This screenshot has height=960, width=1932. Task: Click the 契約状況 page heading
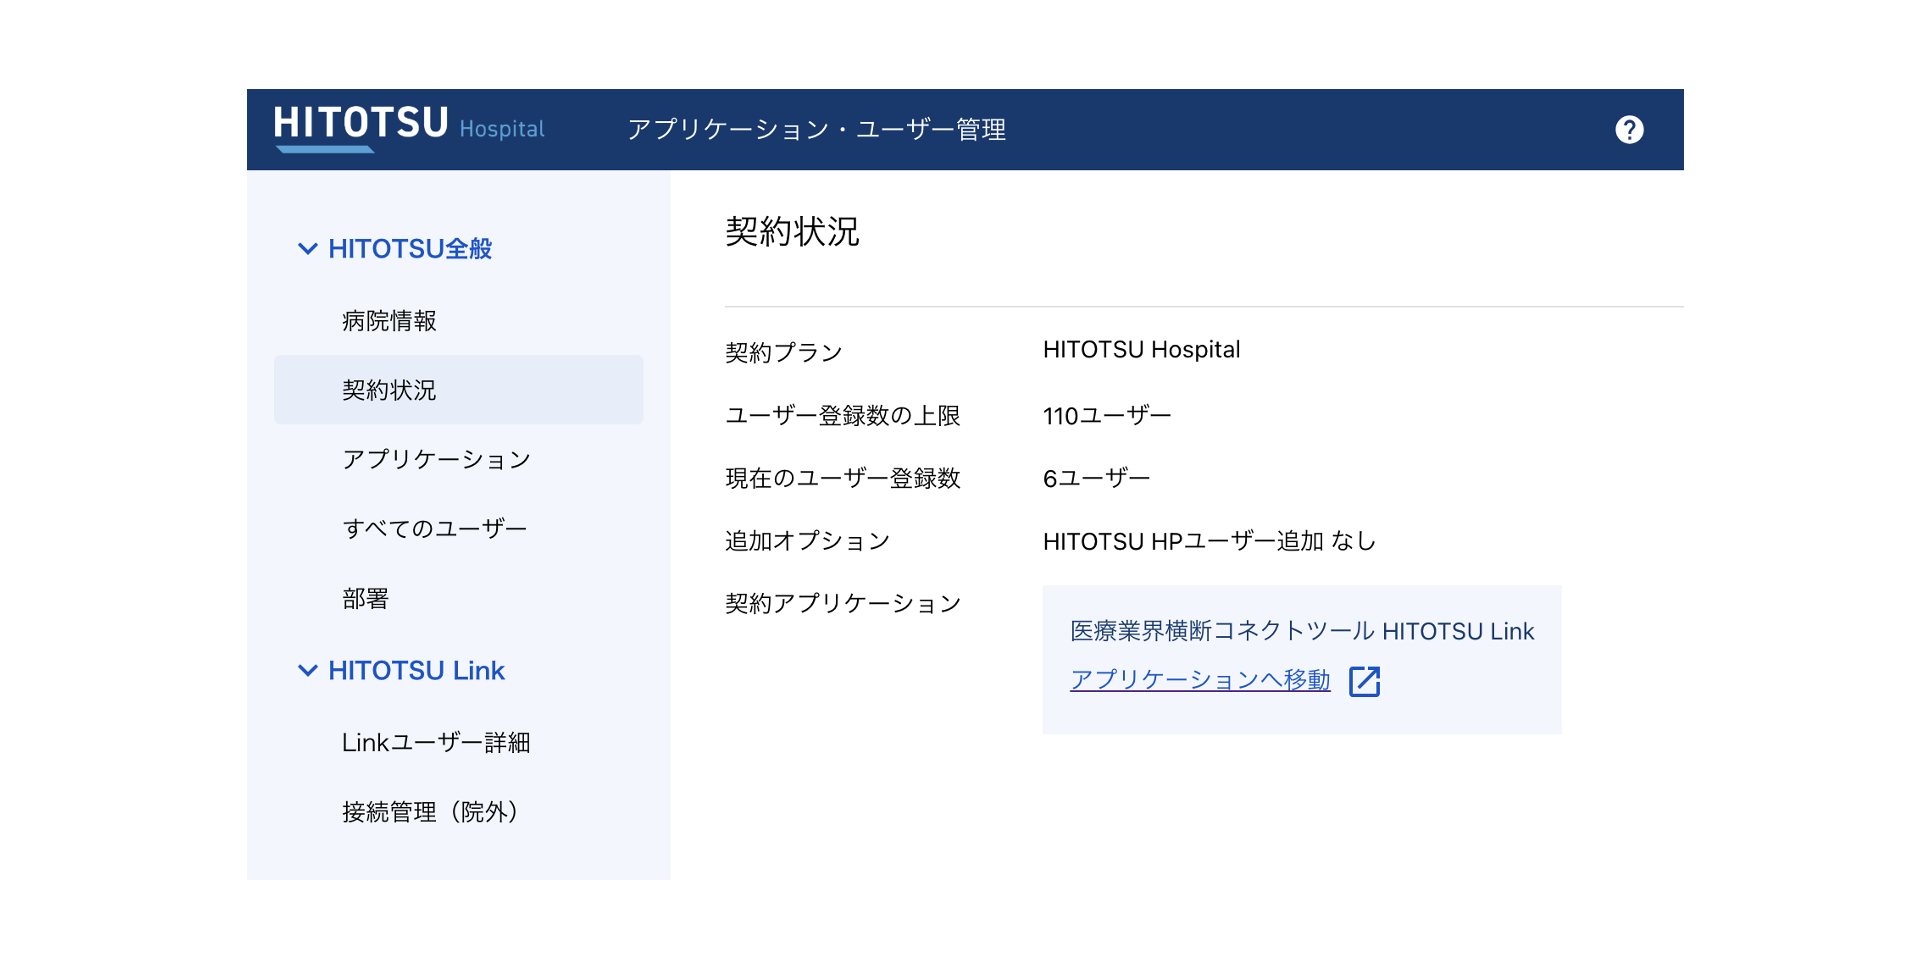pos(792,232)
